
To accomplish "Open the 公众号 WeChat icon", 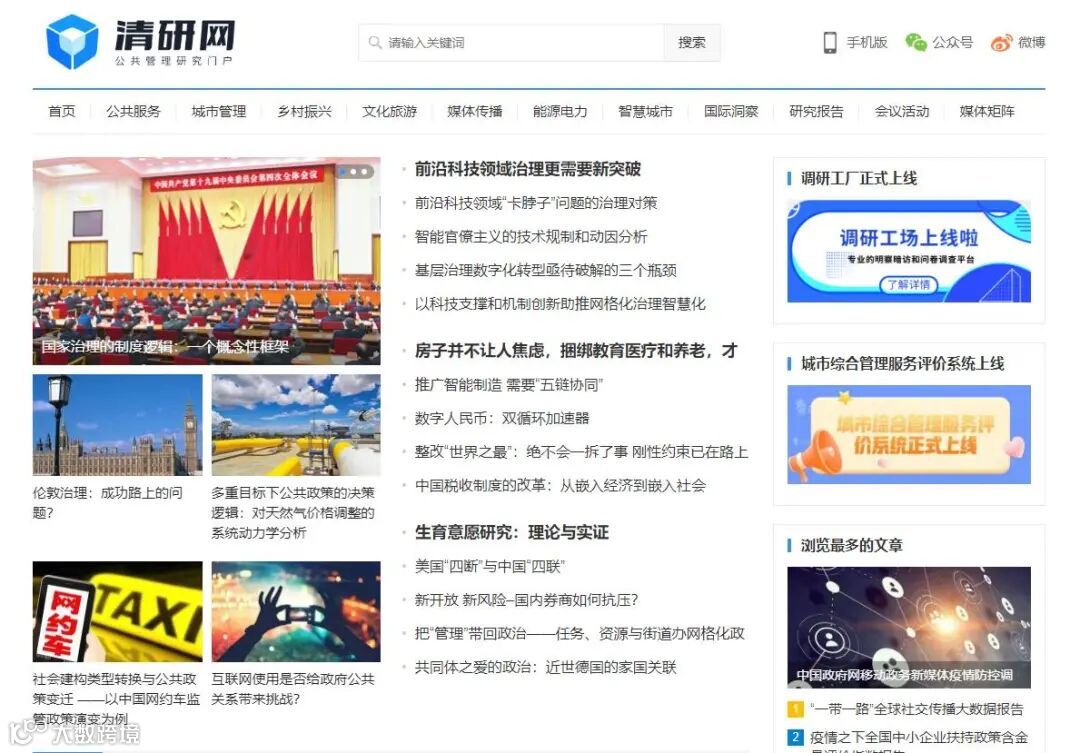I will pyautogui.click(x=915, y=43).
